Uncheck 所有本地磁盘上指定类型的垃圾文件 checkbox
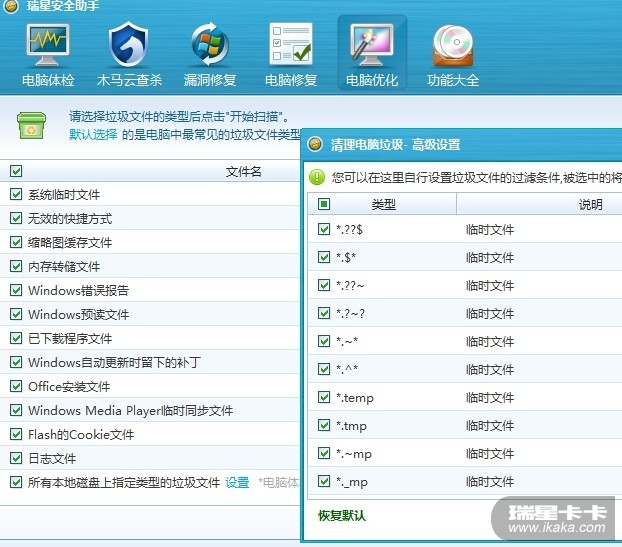 point(16,482)
